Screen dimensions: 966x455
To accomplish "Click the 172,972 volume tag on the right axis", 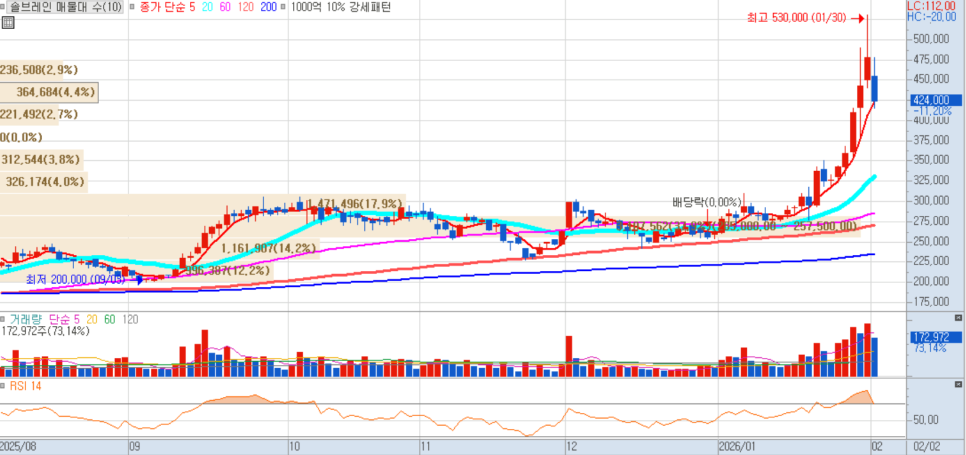I will click(x=935, y=337).
